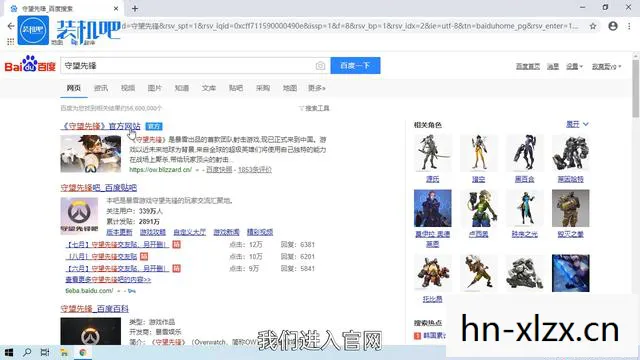Click the 百度首页 link at top right
Viewport: 640px width, 360px height.
coord(528,67)
